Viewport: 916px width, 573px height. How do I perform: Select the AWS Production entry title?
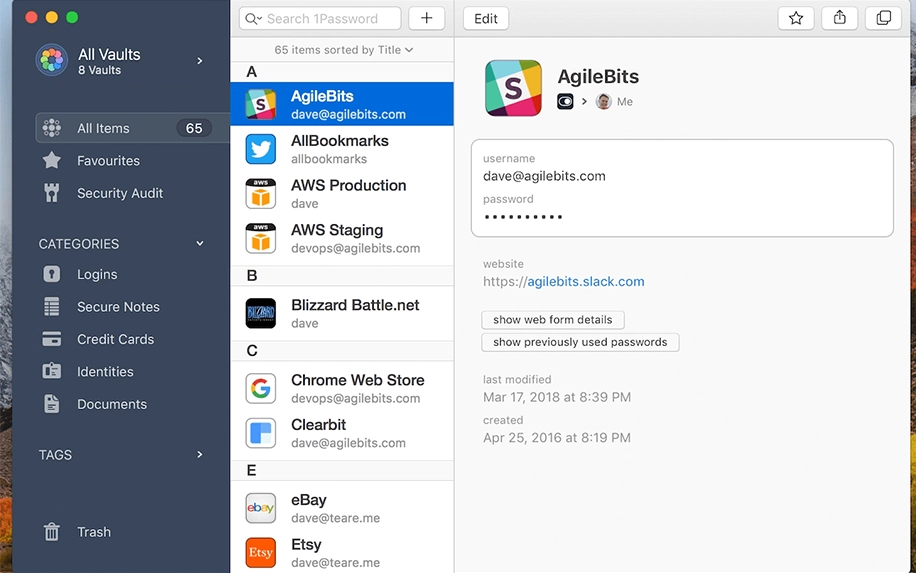[349, 185]
